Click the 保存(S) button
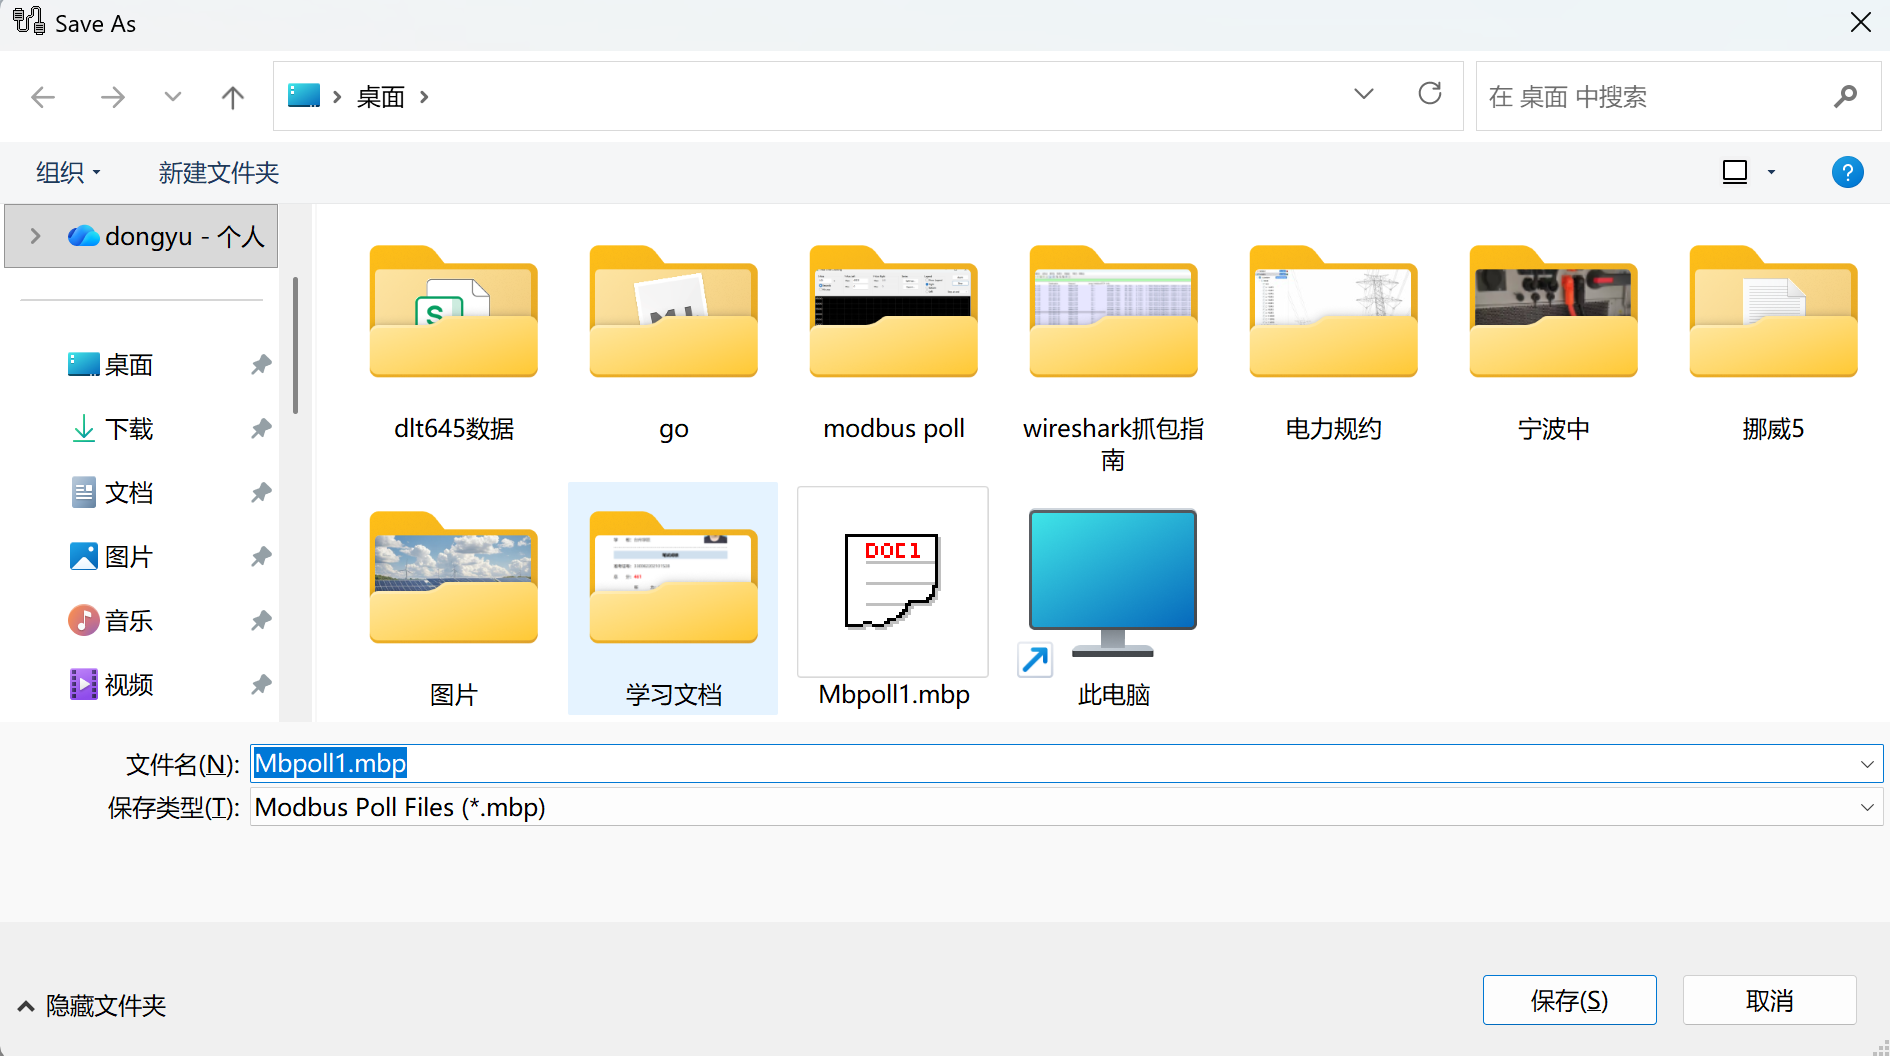 [1569, 1000]
